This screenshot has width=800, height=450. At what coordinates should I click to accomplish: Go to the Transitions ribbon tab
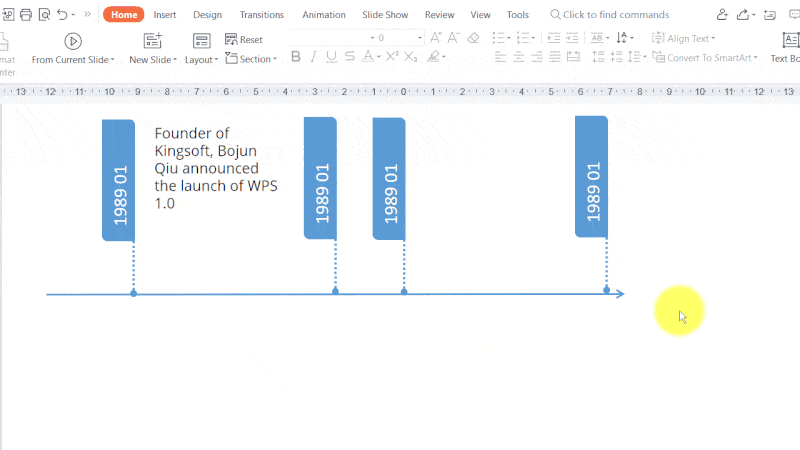pos(262,15)
